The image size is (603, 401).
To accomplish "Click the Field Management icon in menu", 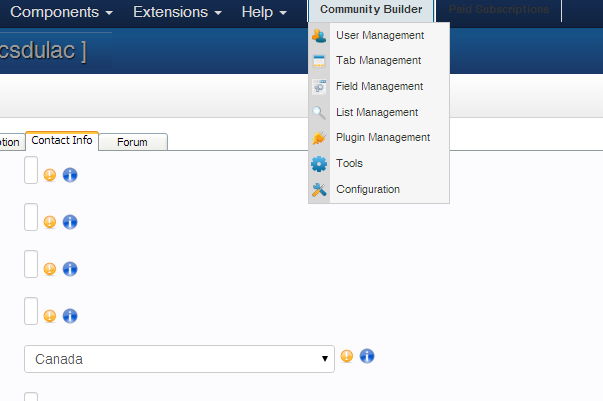I will (319, 87).
